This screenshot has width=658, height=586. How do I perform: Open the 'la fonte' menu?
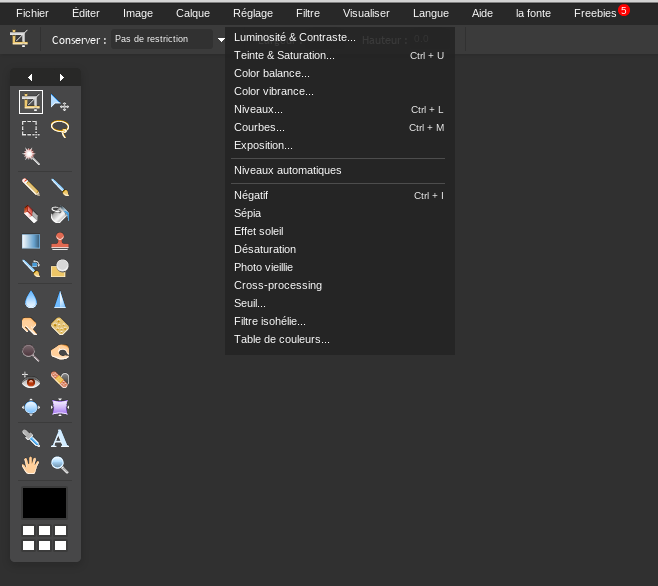pyautogui.click(x=533, y=13)
